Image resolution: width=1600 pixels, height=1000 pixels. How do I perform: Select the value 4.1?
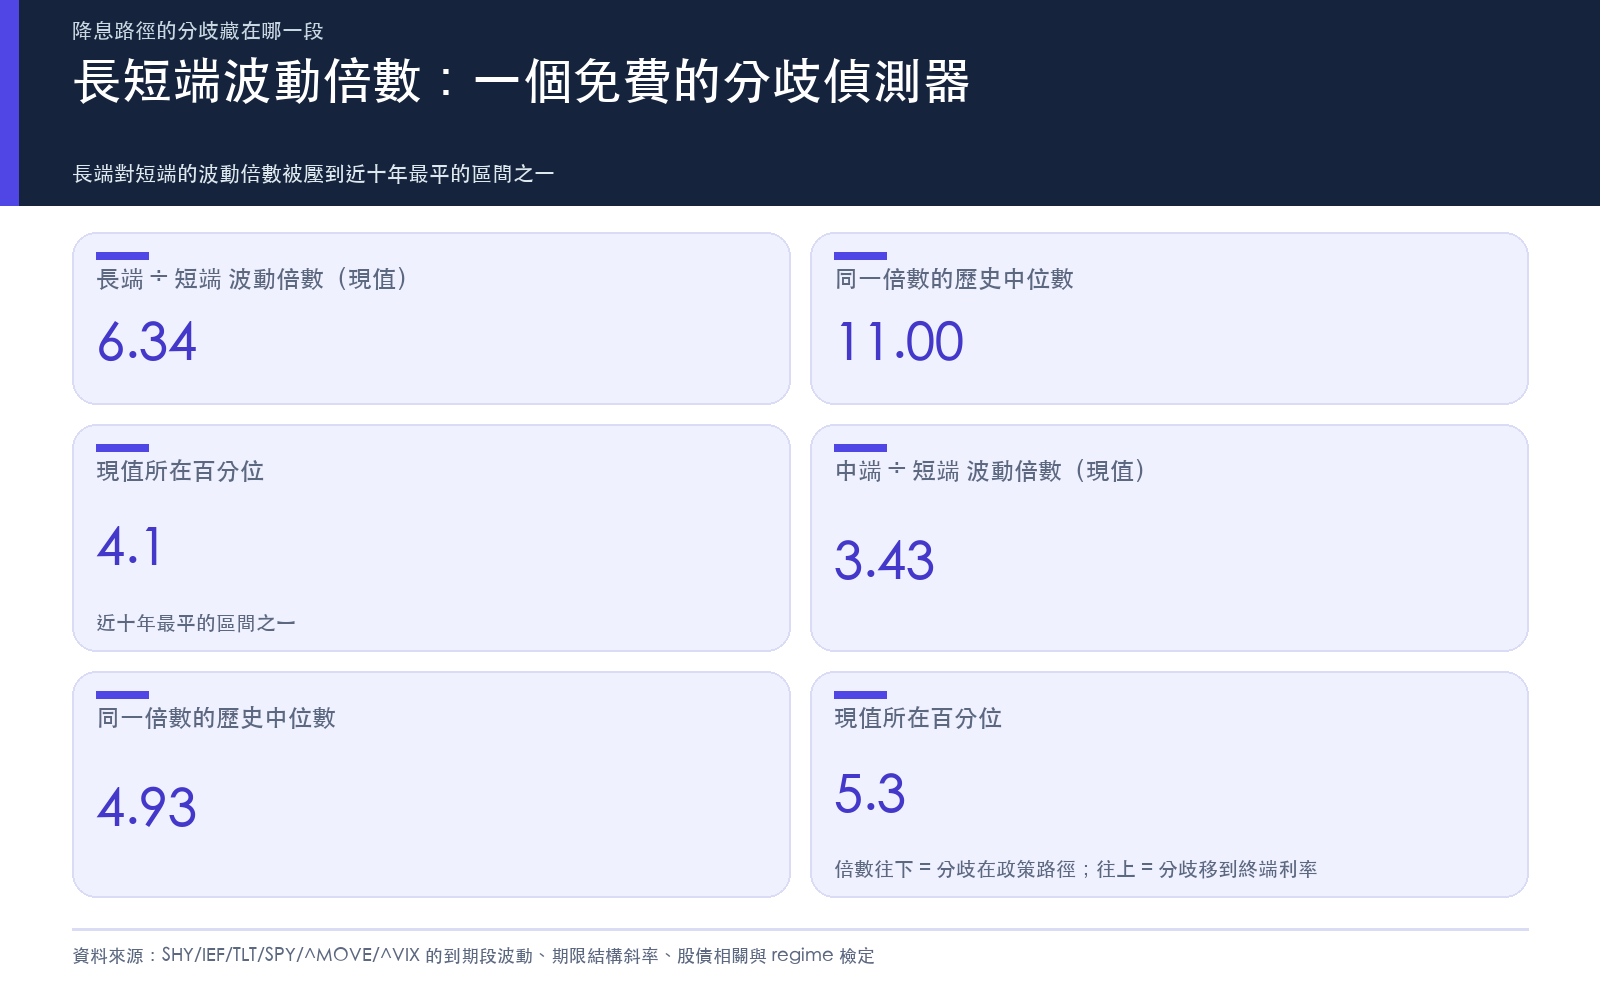[x=129, y=547]
